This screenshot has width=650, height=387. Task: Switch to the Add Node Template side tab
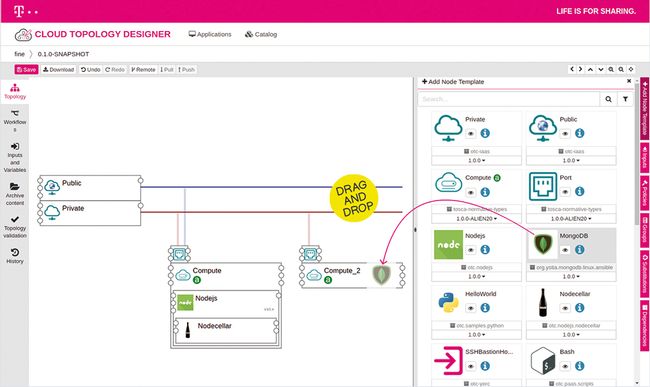[645, 108]
